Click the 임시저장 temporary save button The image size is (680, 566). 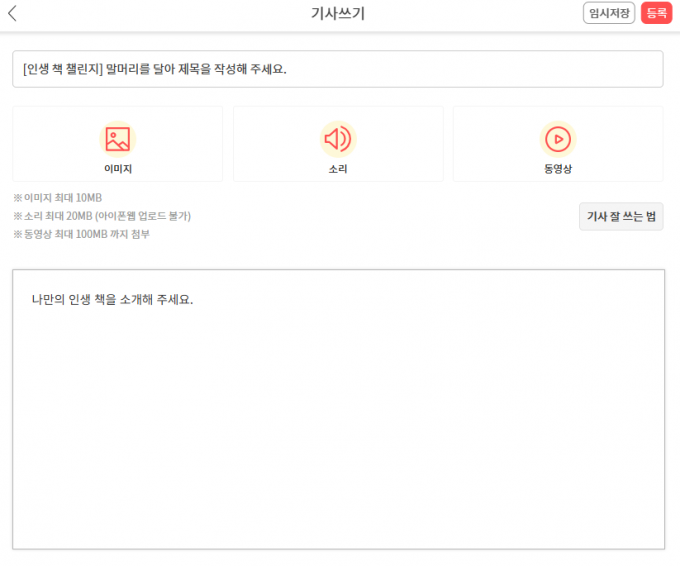click(x=609, y=13)
